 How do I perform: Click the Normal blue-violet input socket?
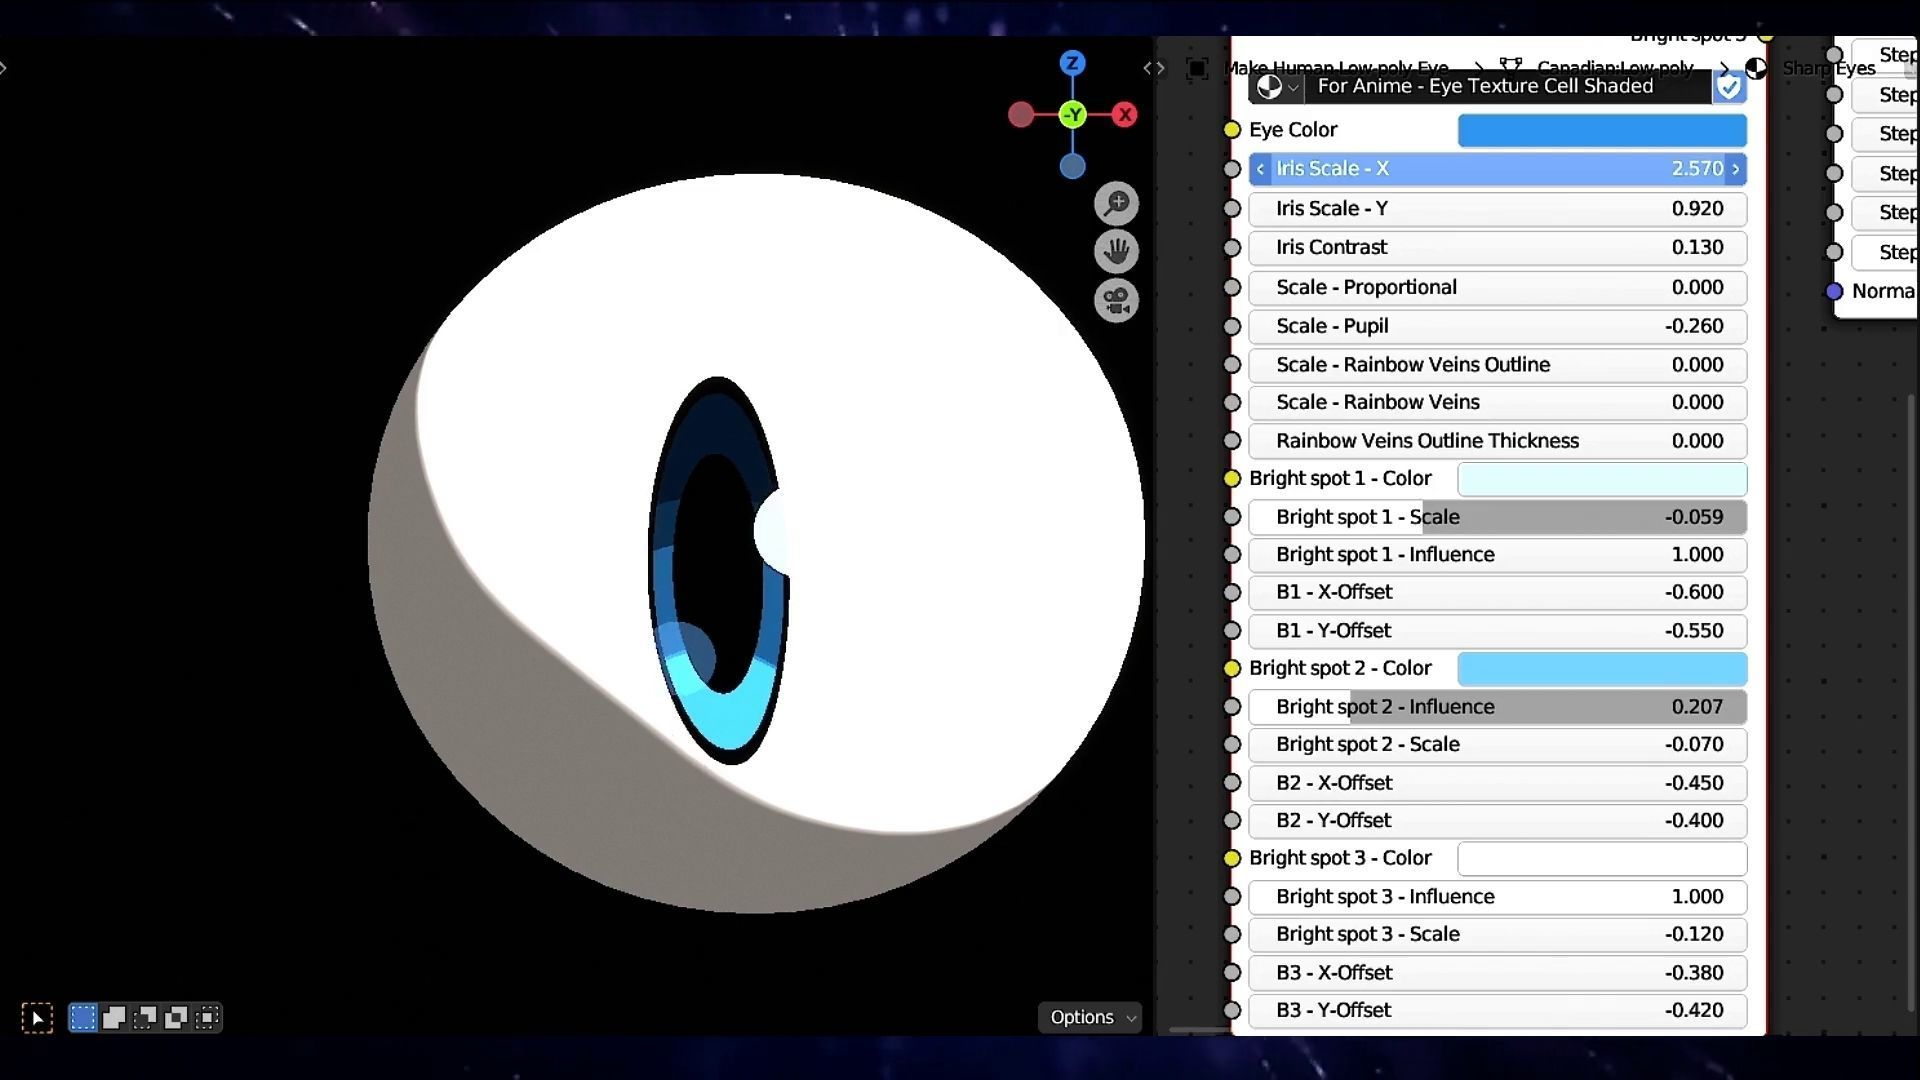1834,292
